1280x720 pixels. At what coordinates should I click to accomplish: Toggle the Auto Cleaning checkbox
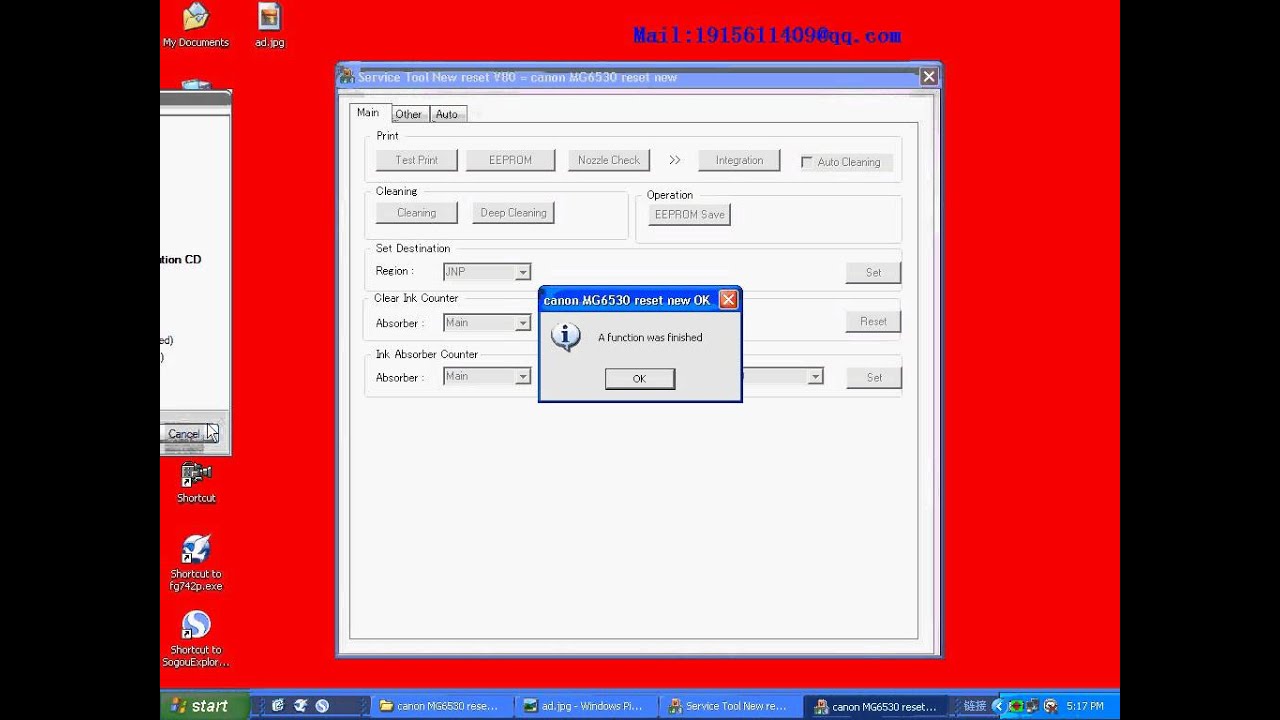[x=807, y=162]
